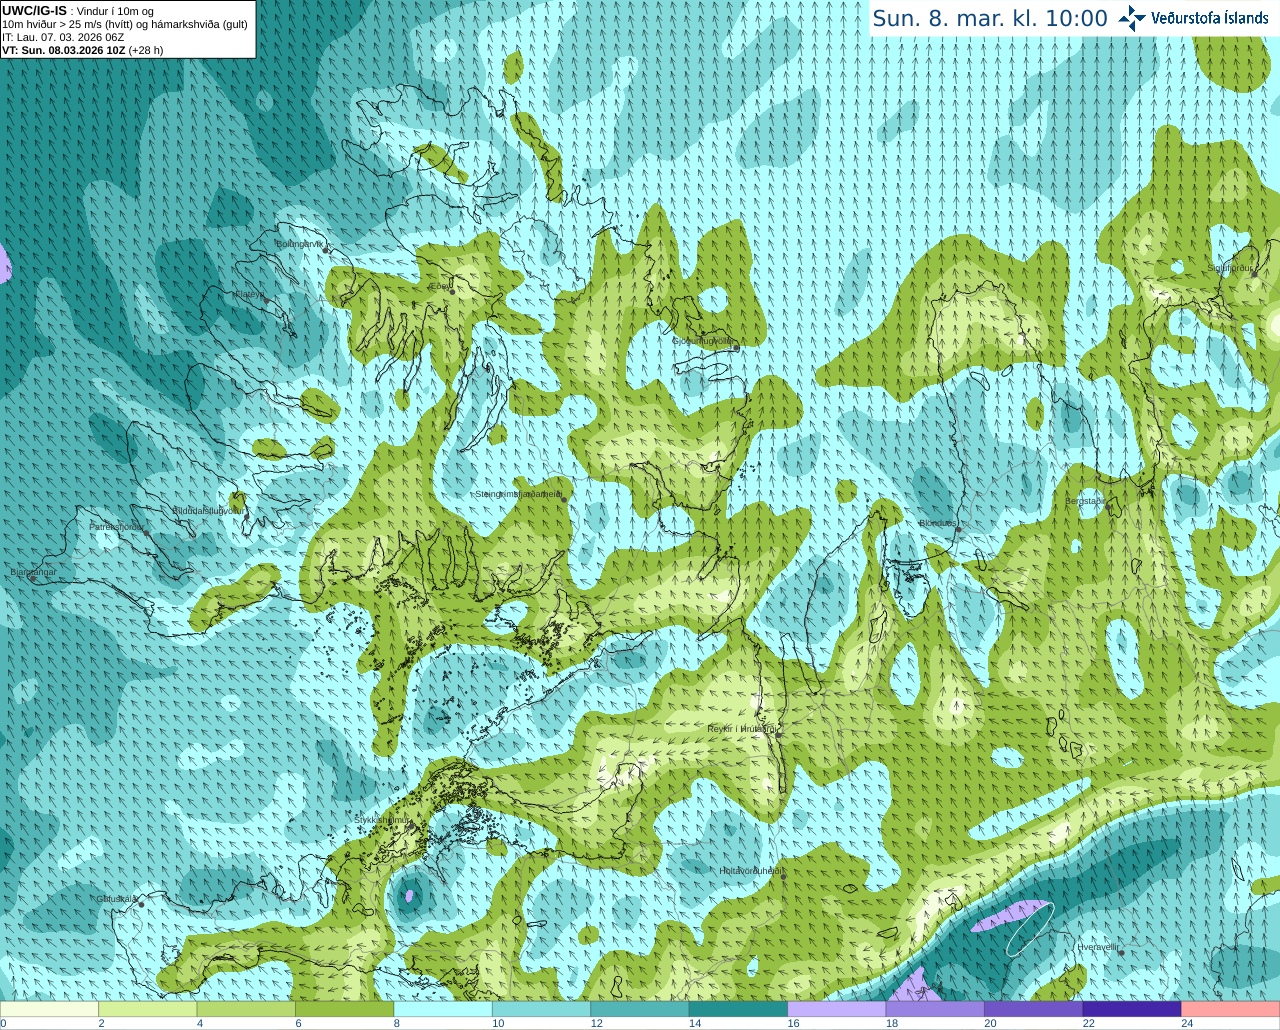Select the Bergstaðir station label
Image resolution: width=1280 pixels, height=1030 pixels.
tap(1084, 501)
